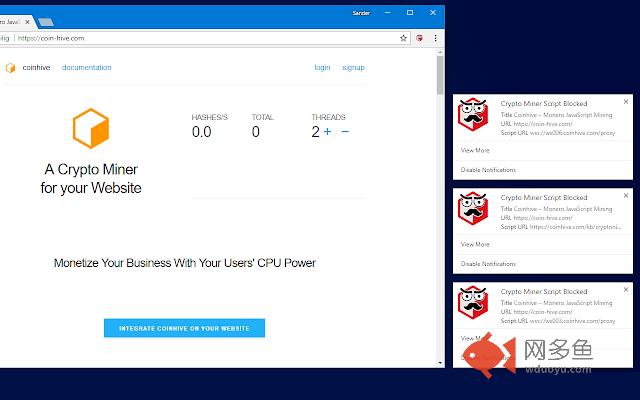Click View More on the cryptonight notification

475,244
